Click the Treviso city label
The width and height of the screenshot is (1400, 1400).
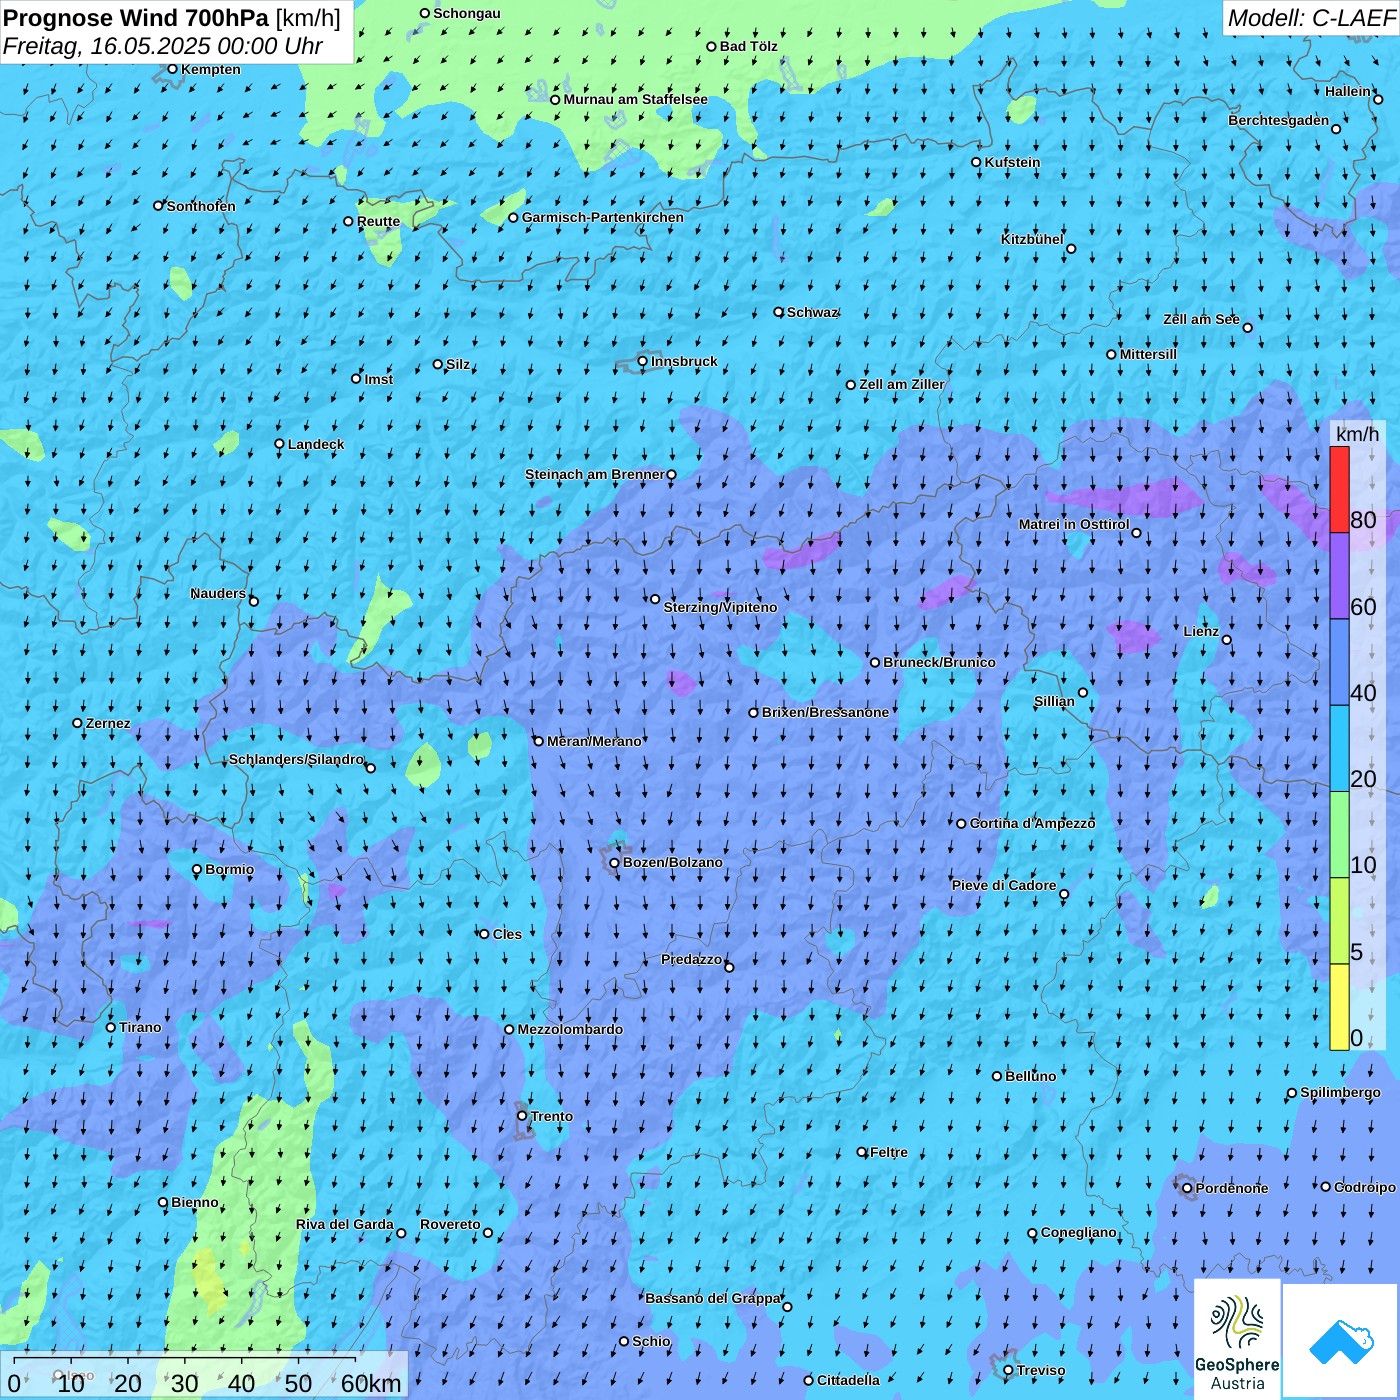1041,1370
